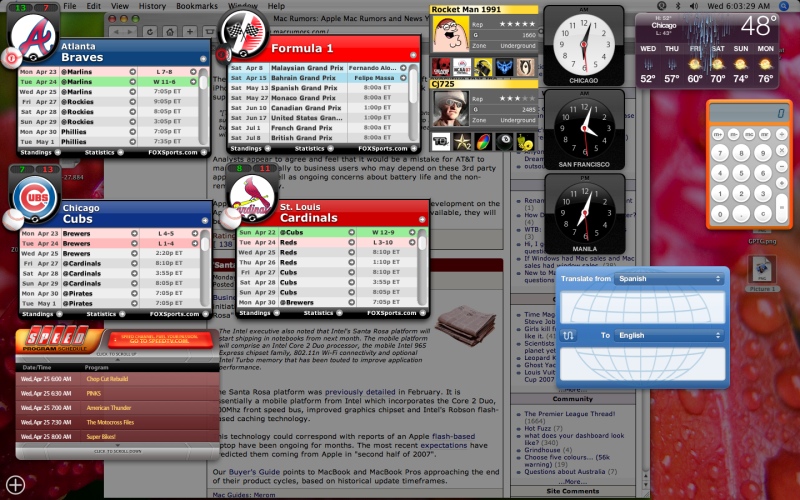Viewport: 800px width, 500px height.
Task: Open the previously detailed link in Safari
Action: (360, 392)
